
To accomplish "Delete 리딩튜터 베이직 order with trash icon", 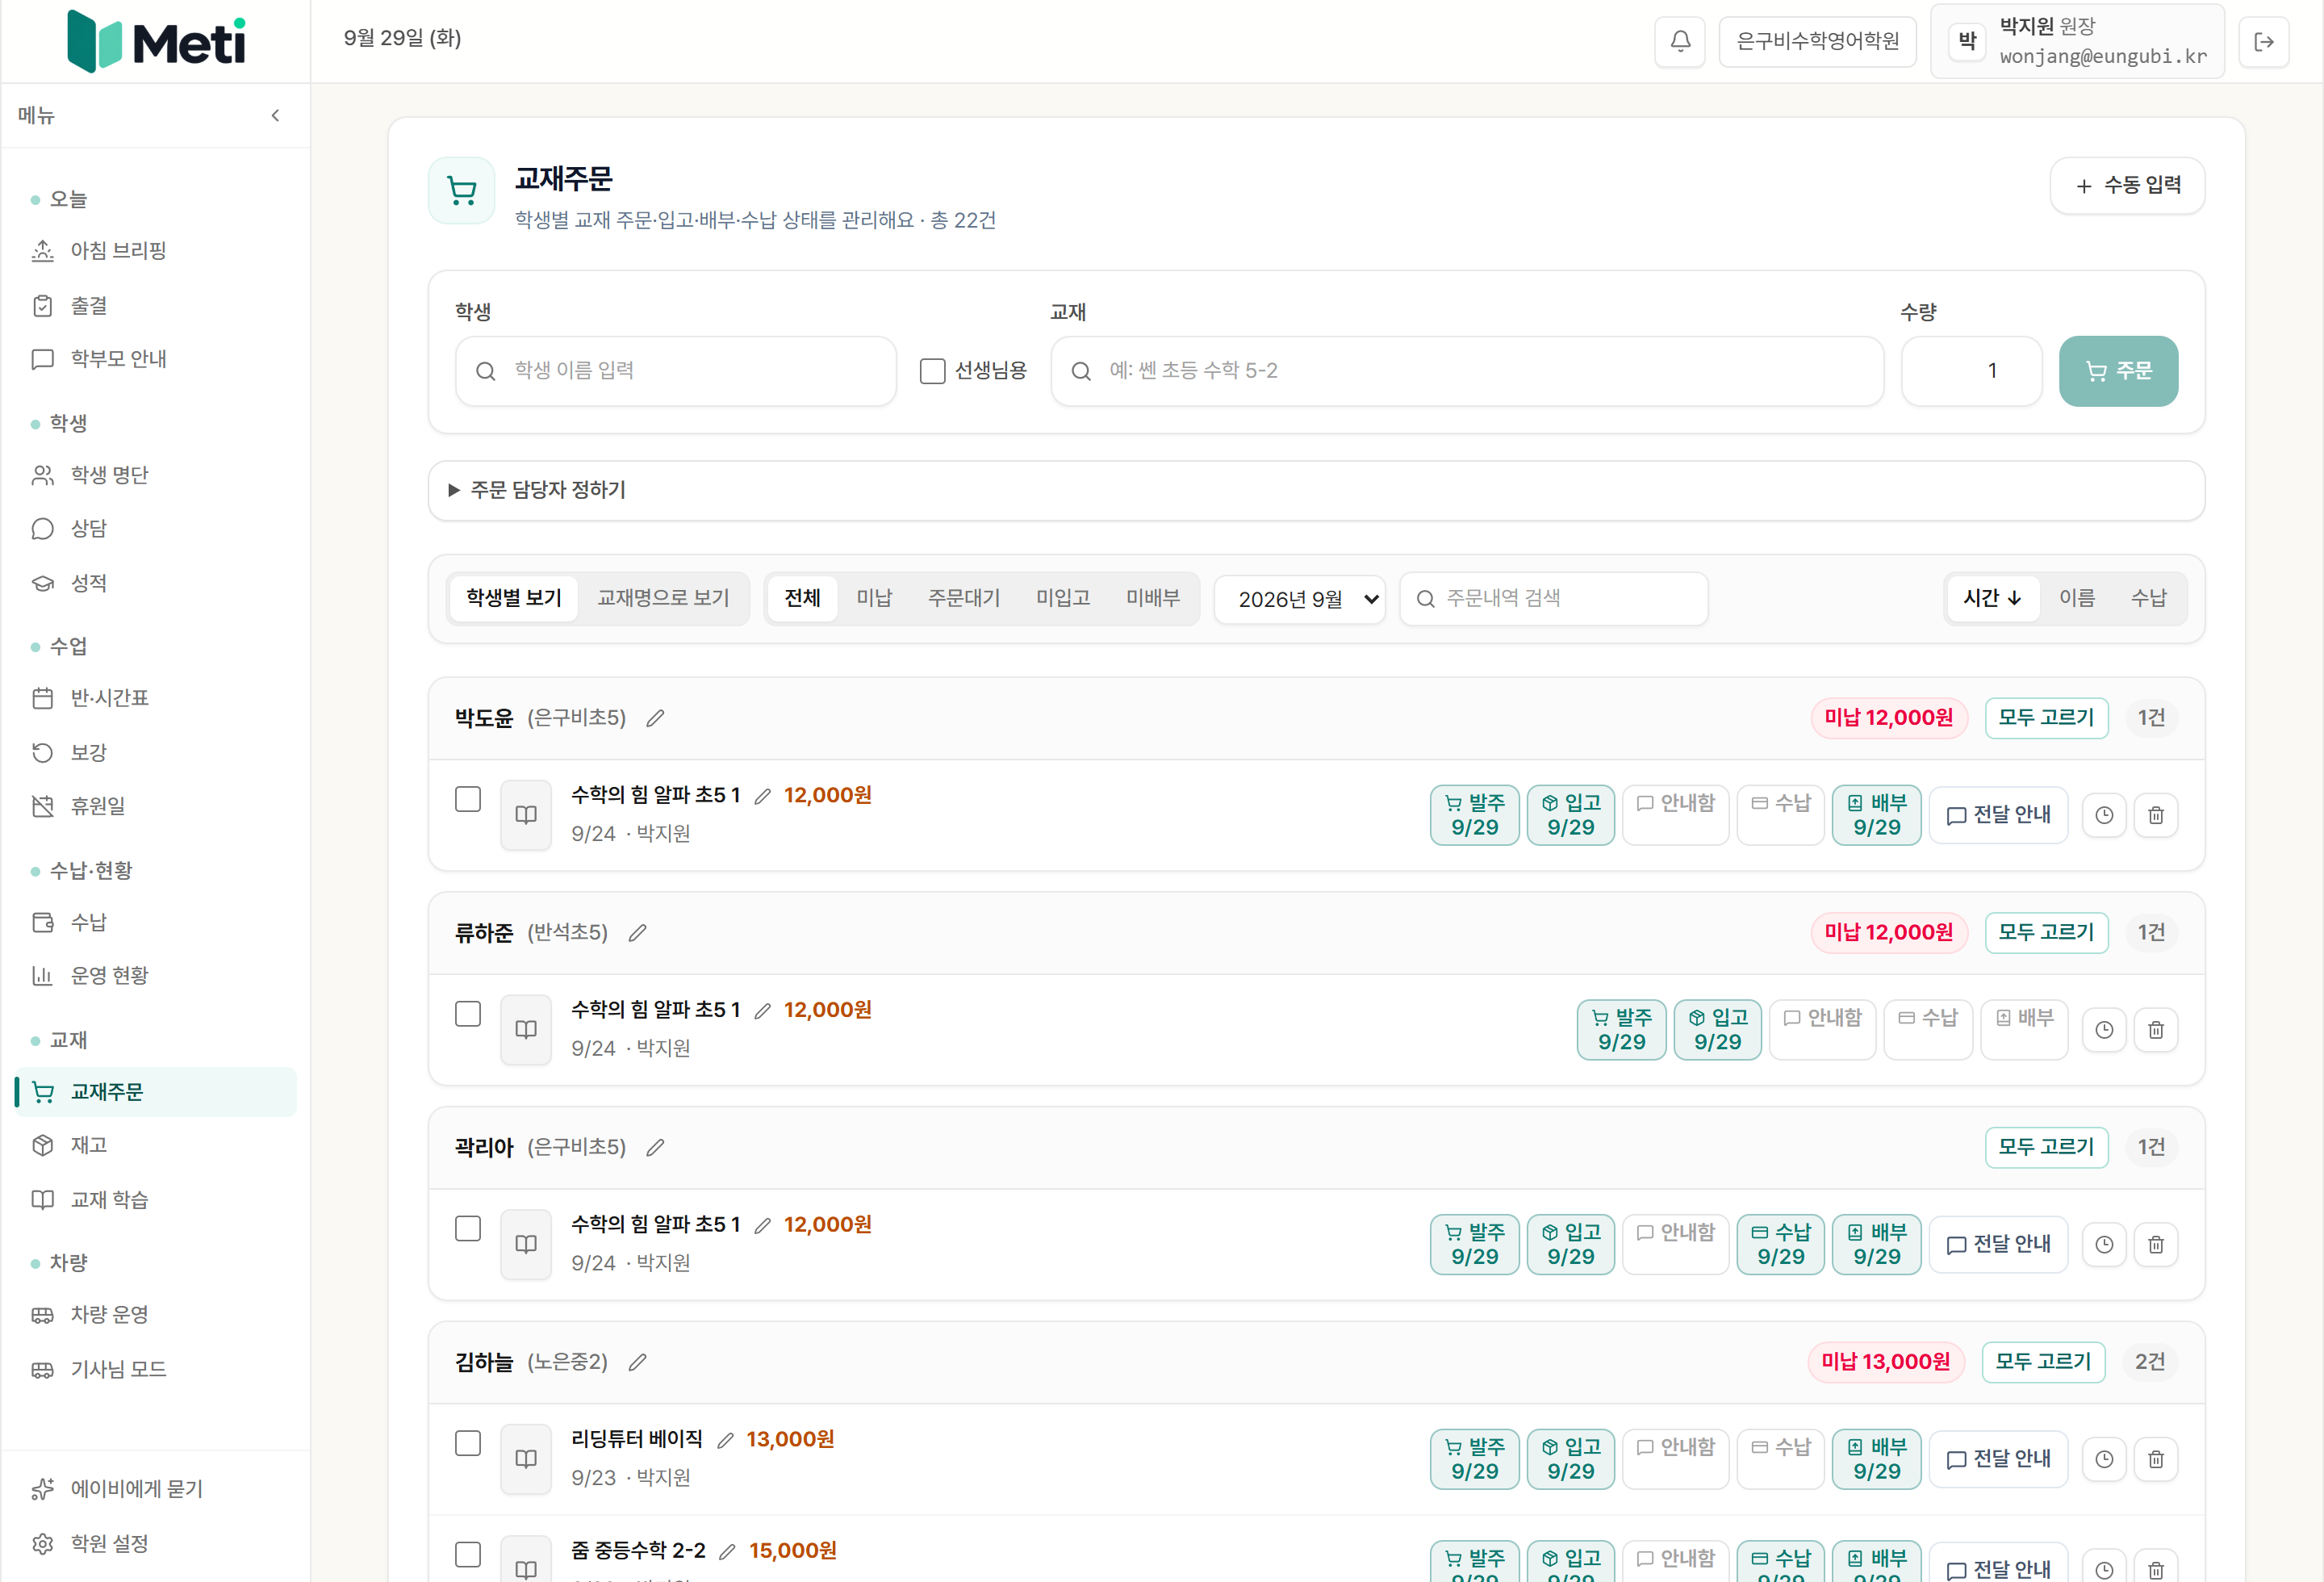I will click(2156, 1459).
